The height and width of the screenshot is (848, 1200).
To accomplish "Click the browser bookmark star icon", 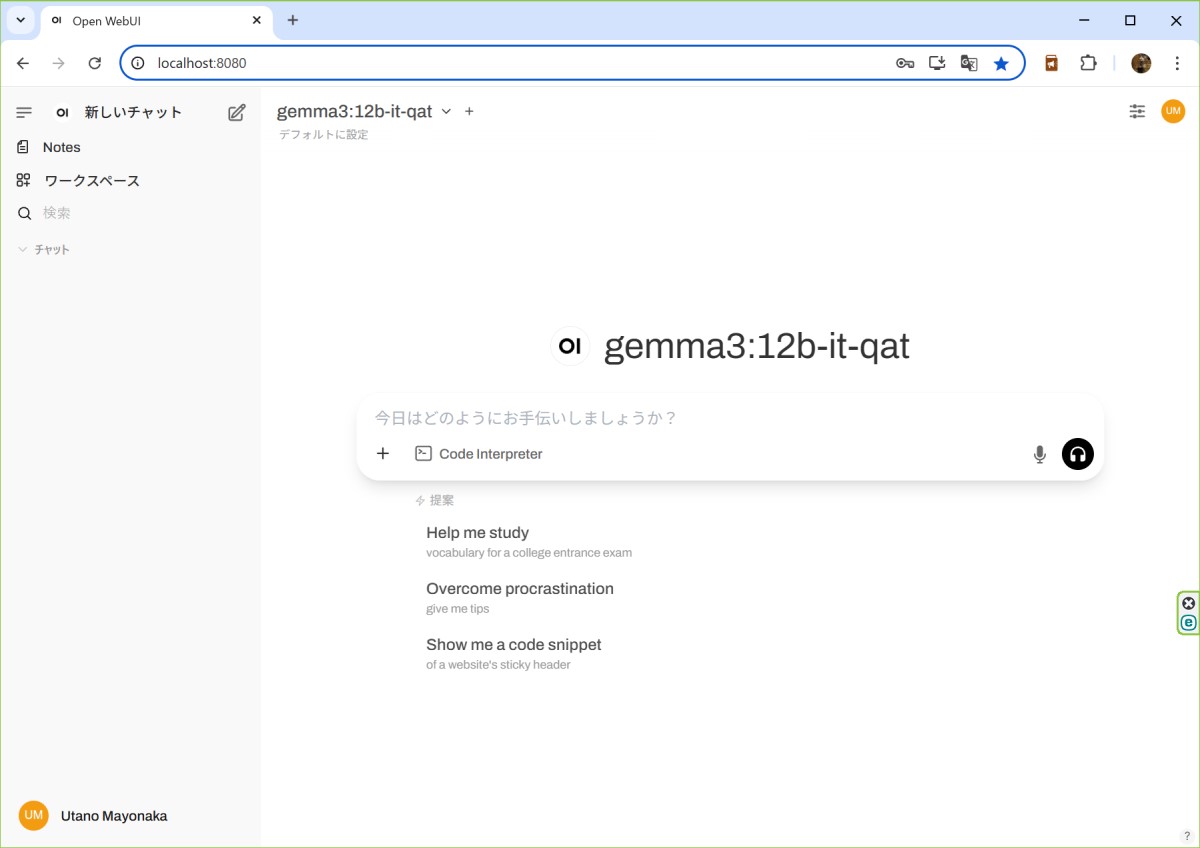I will point(1001,63).
